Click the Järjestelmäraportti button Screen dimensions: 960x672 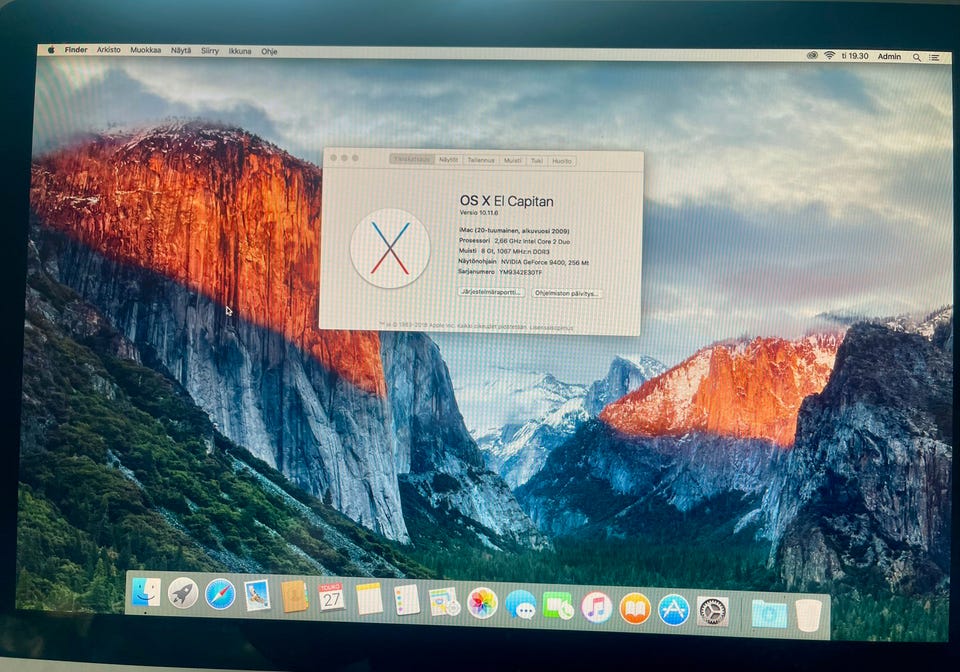click(491, 292)
